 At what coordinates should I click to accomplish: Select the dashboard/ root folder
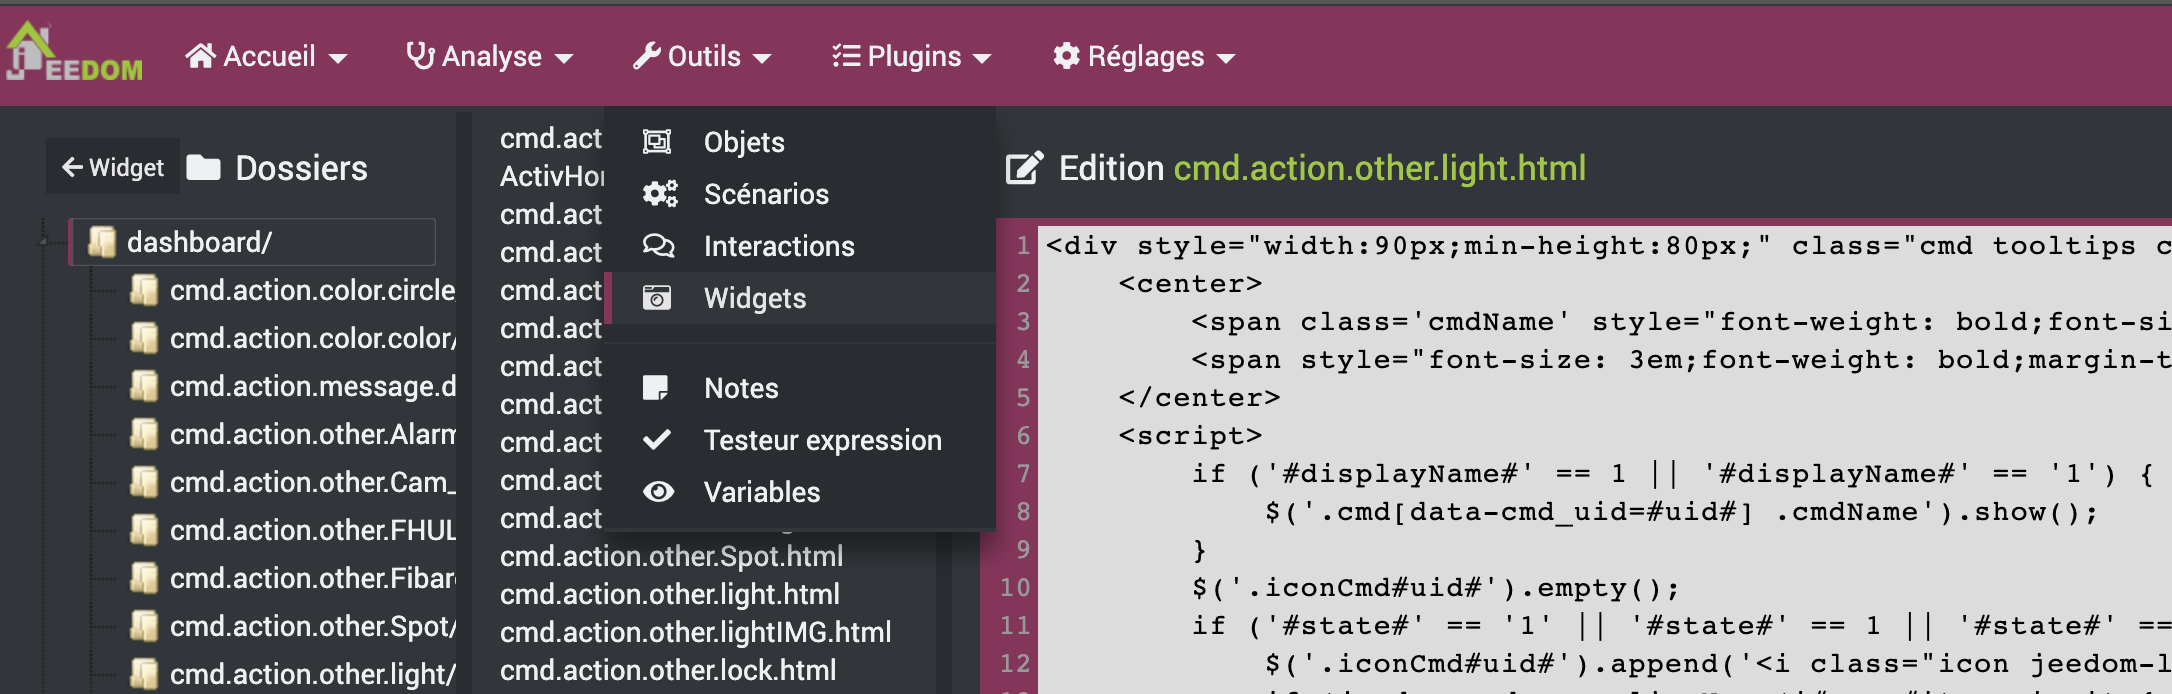pos(199,242)
